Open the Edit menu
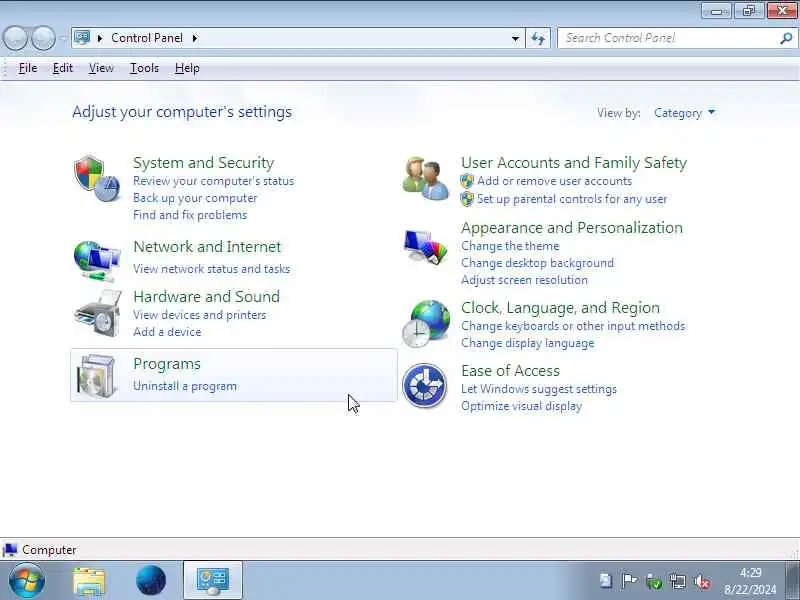This screenshot has width=800, height=600. [63, 68]
